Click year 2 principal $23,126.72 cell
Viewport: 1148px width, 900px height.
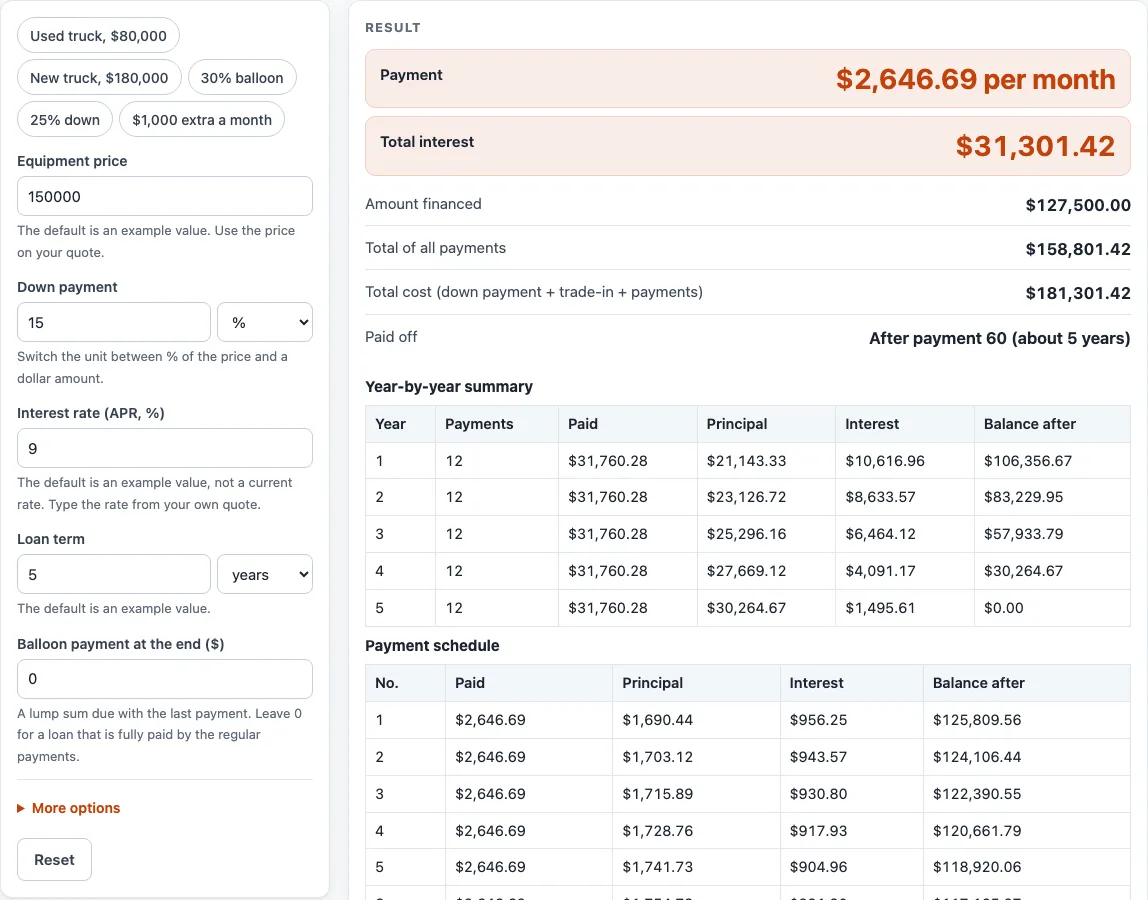pyautogui.click(x=767, y=497)
